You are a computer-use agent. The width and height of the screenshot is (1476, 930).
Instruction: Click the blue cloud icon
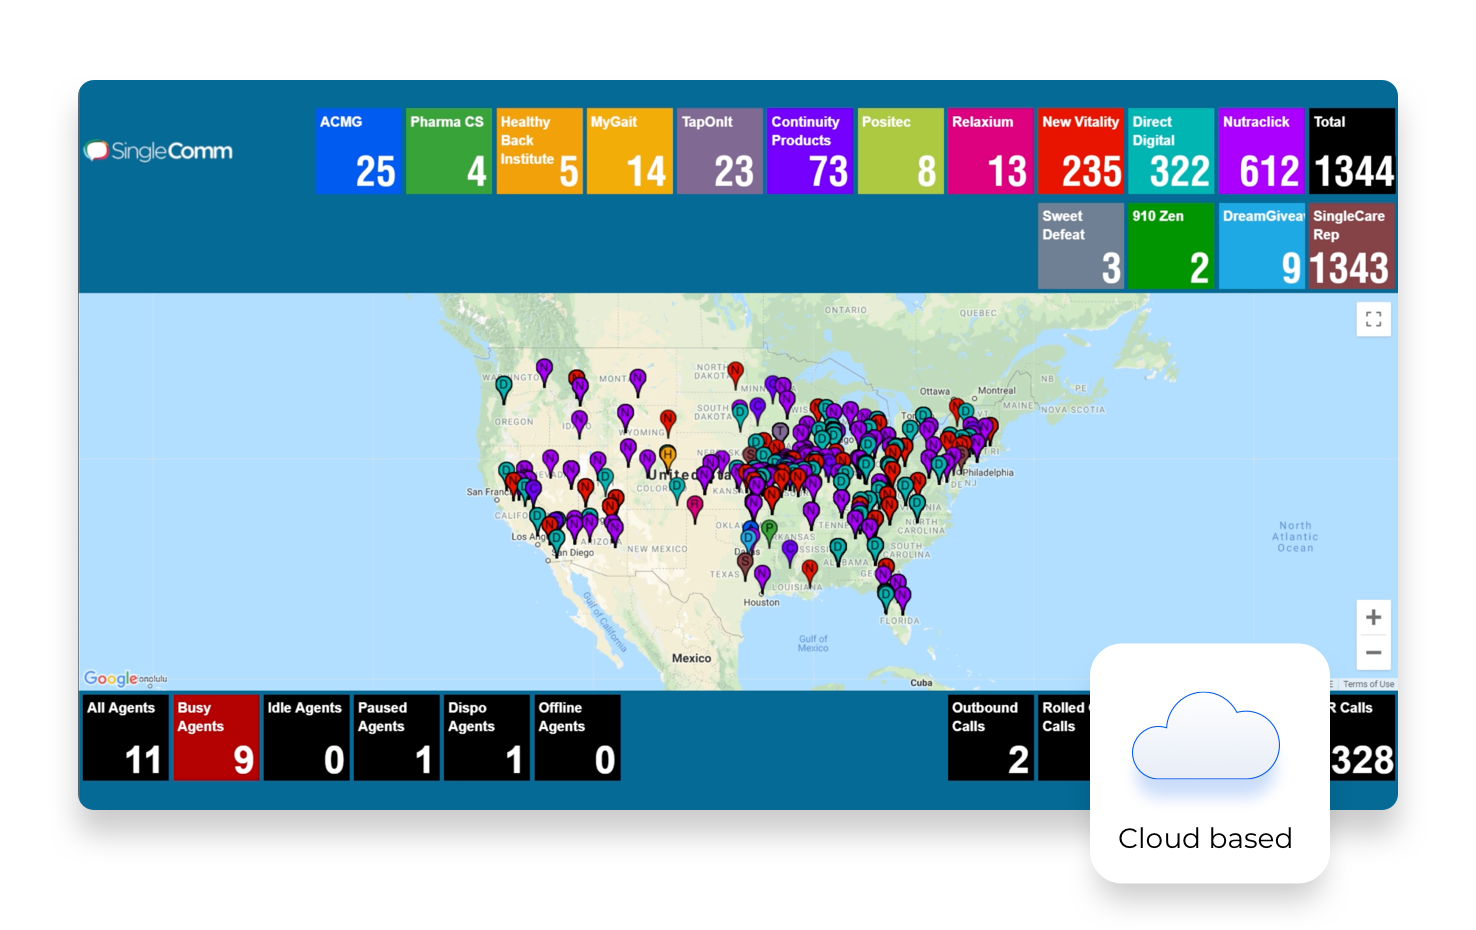[1205, 739]
